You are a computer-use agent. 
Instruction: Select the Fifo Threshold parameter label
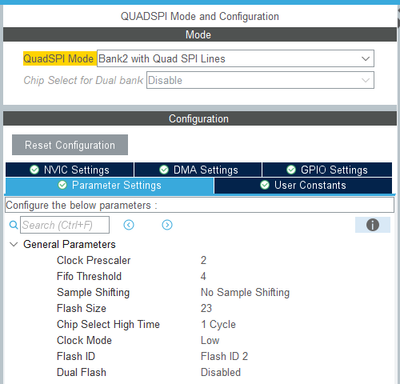tap(89, 276)
